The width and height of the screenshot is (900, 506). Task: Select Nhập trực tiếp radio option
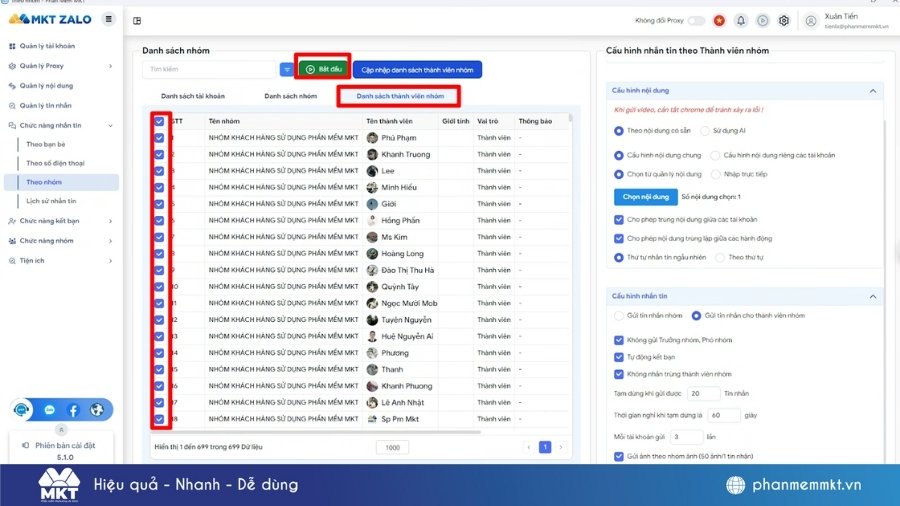point(715,174)
